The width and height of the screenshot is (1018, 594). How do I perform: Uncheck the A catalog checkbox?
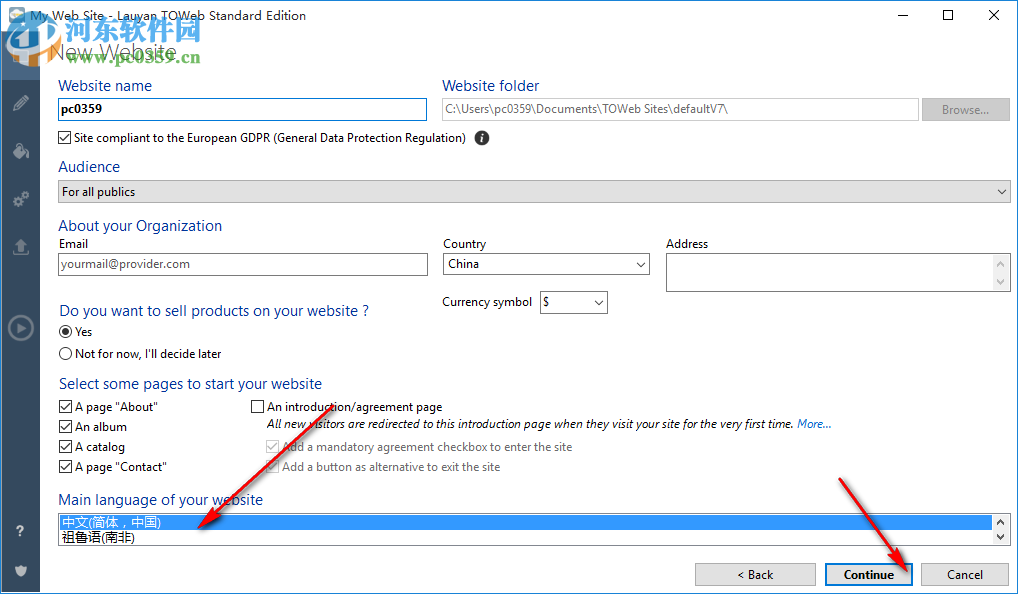click(66, 447)
